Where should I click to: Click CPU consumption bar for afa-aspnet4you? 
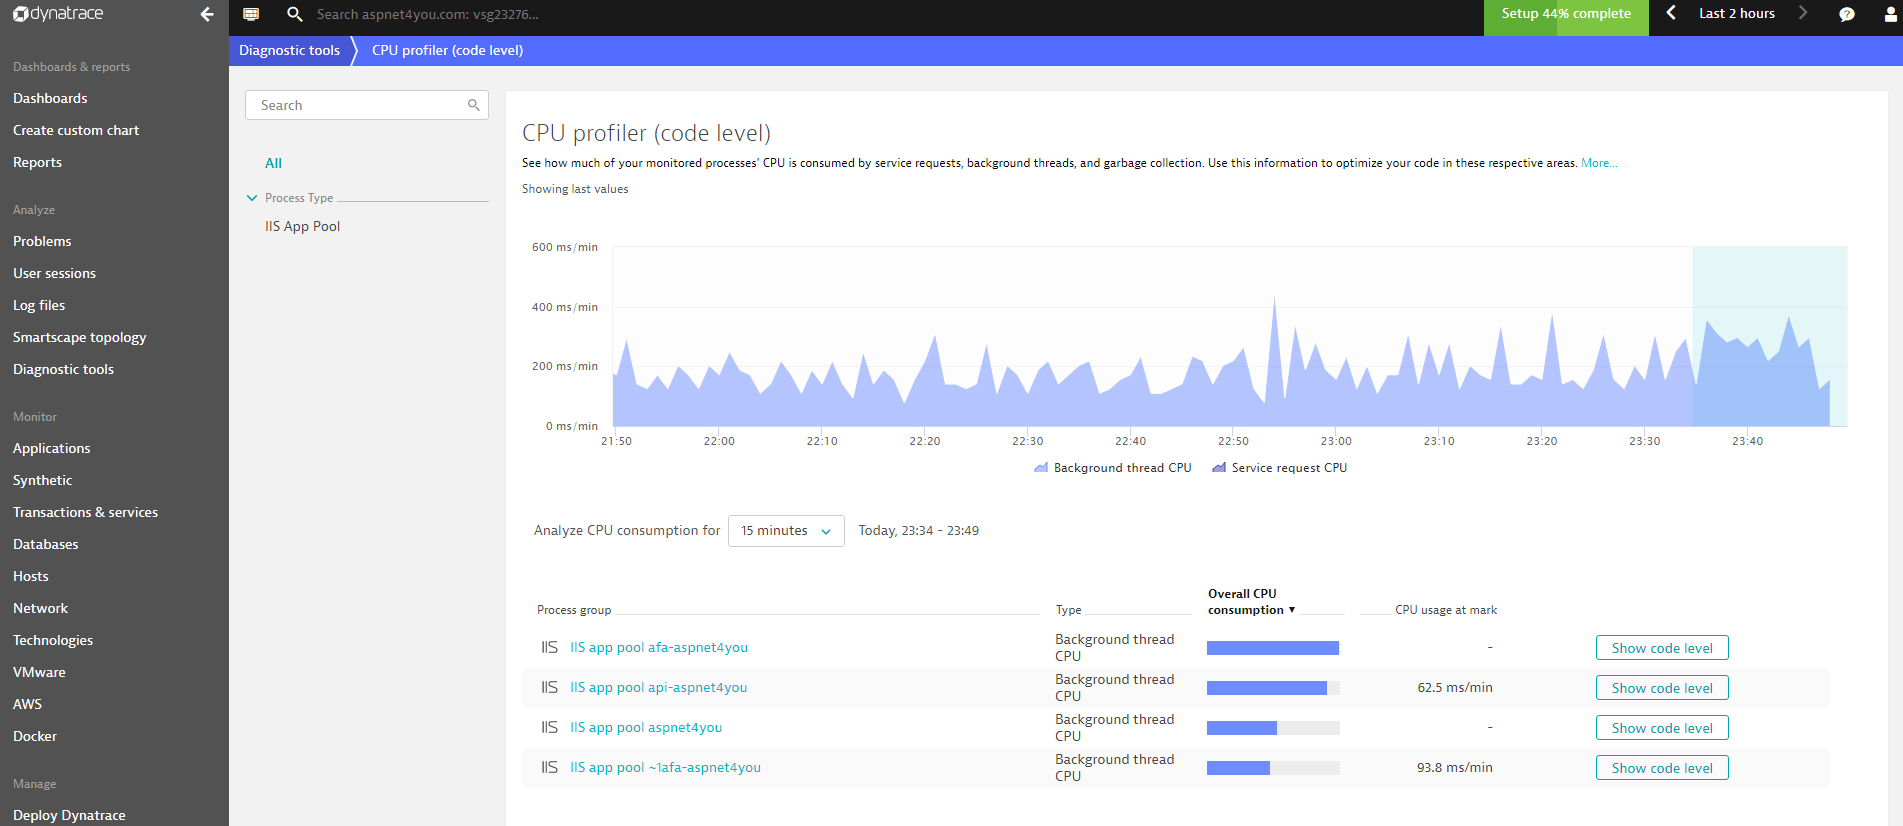[x=1273, y=648]
